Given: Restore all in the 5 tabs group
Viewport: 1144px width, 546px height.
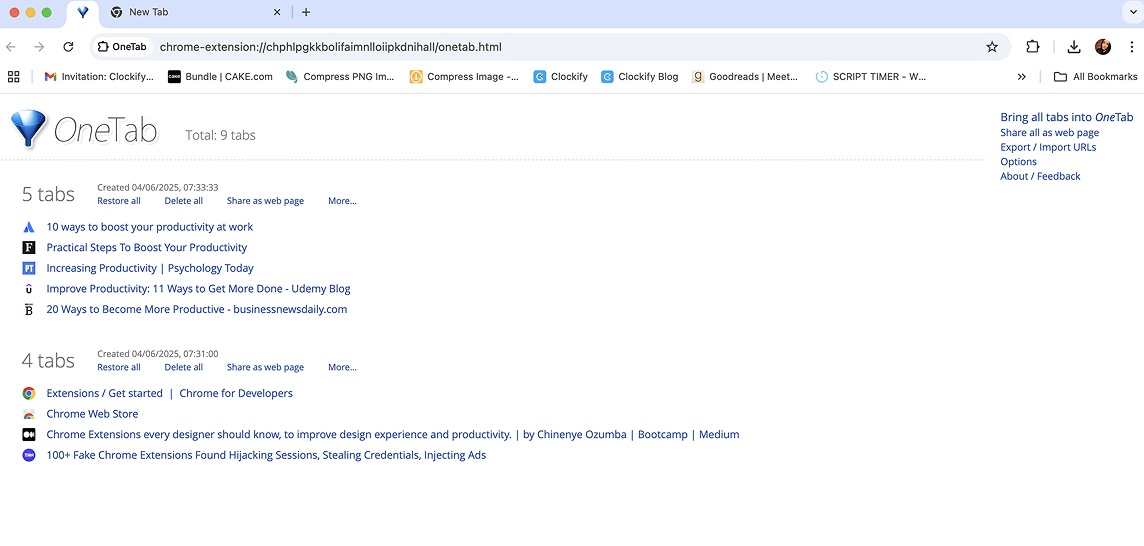Looking at the screenshot, I should [119, 201].
